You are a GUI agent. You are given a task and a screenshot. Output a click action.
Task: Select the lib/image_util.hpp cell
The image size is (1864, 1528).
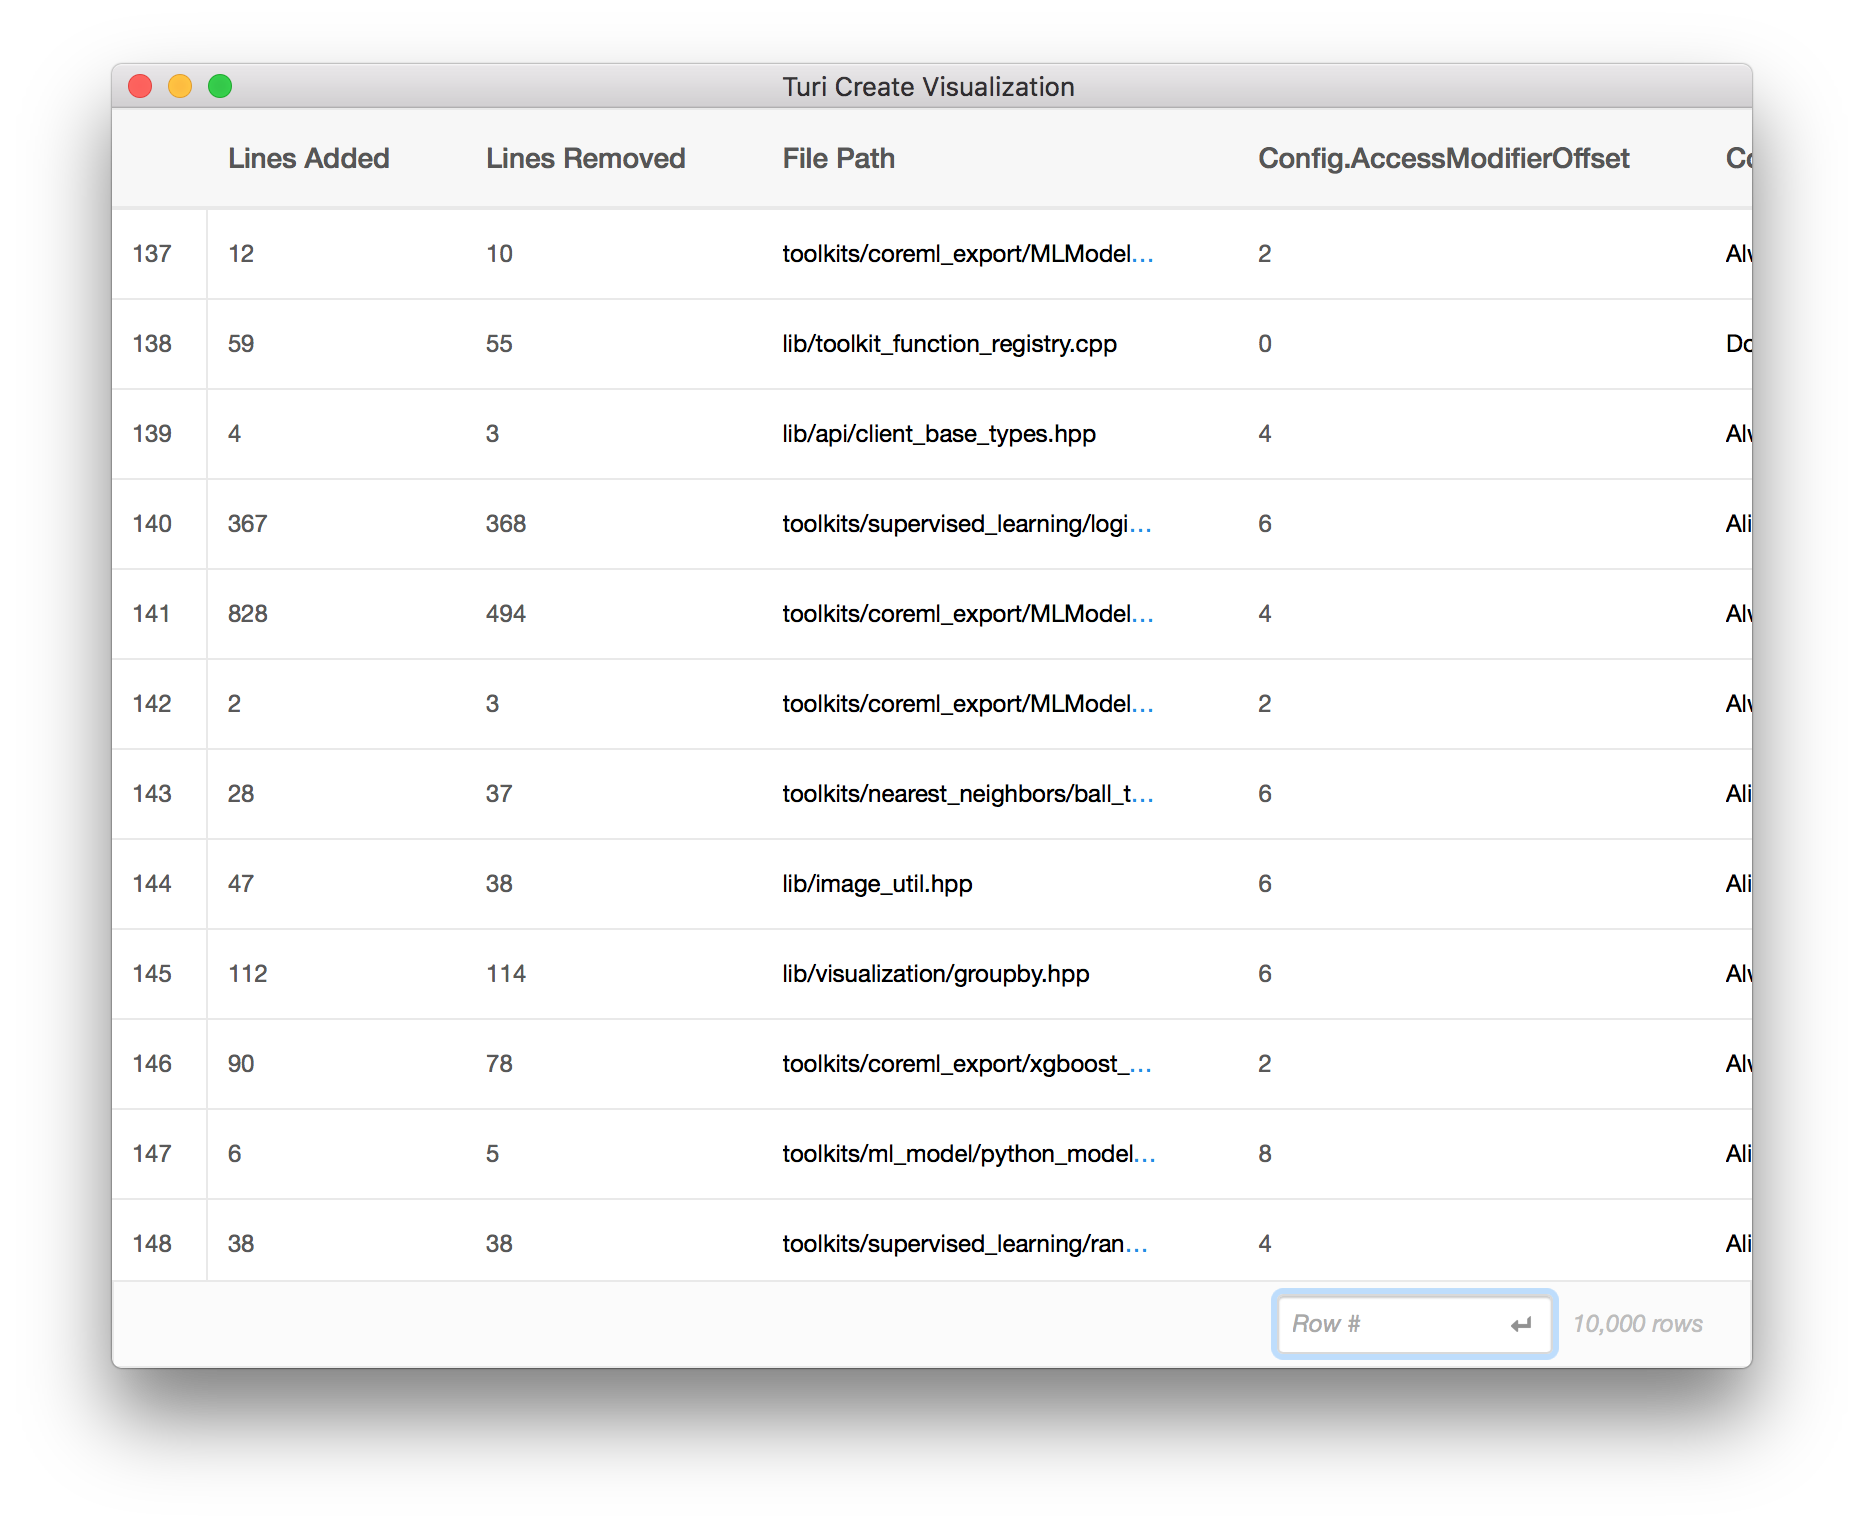[x=876, y=884]
